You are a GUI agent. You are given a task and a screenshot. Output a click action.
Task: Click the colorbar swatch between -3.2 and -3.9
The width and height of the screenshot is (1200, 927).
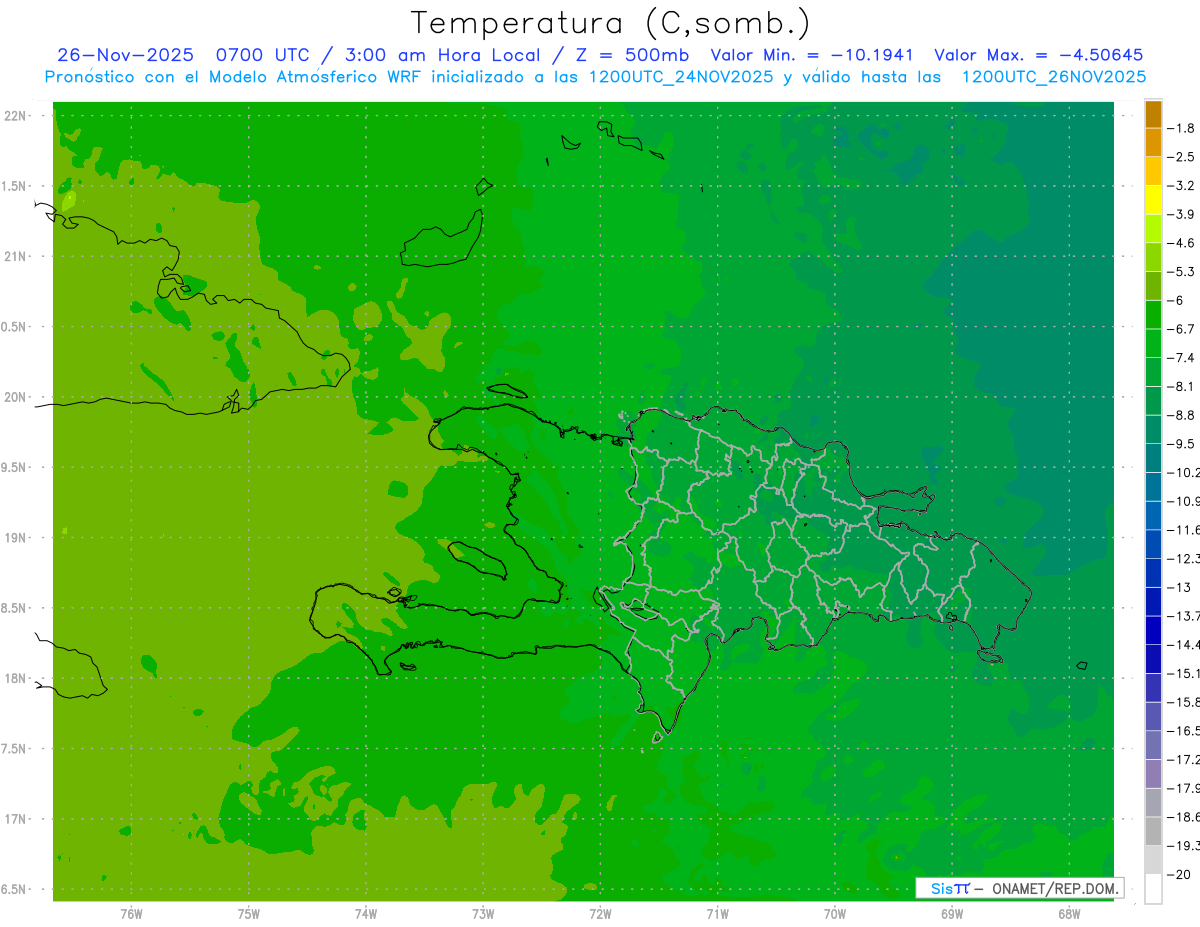pos(1153,199)
